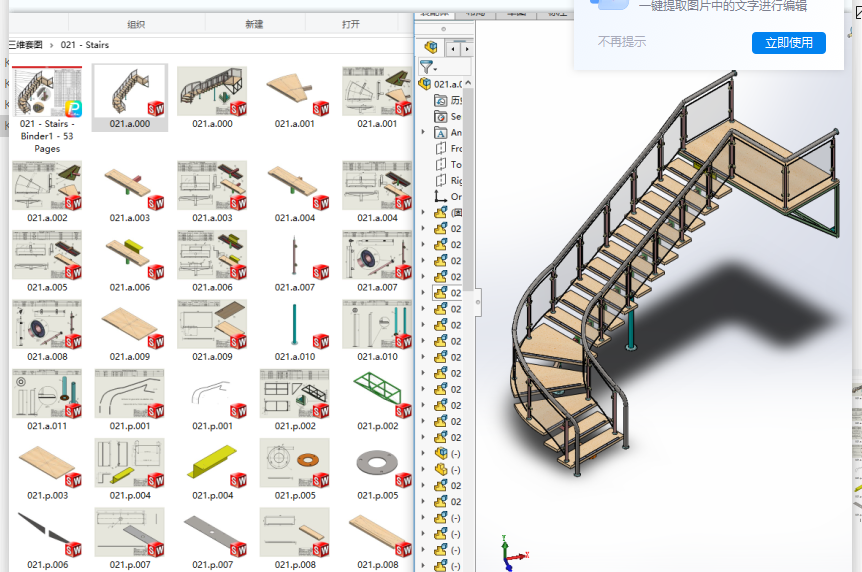Select the root 021.a.0 assembly node
862x572 pixels.
pos(441,84)
